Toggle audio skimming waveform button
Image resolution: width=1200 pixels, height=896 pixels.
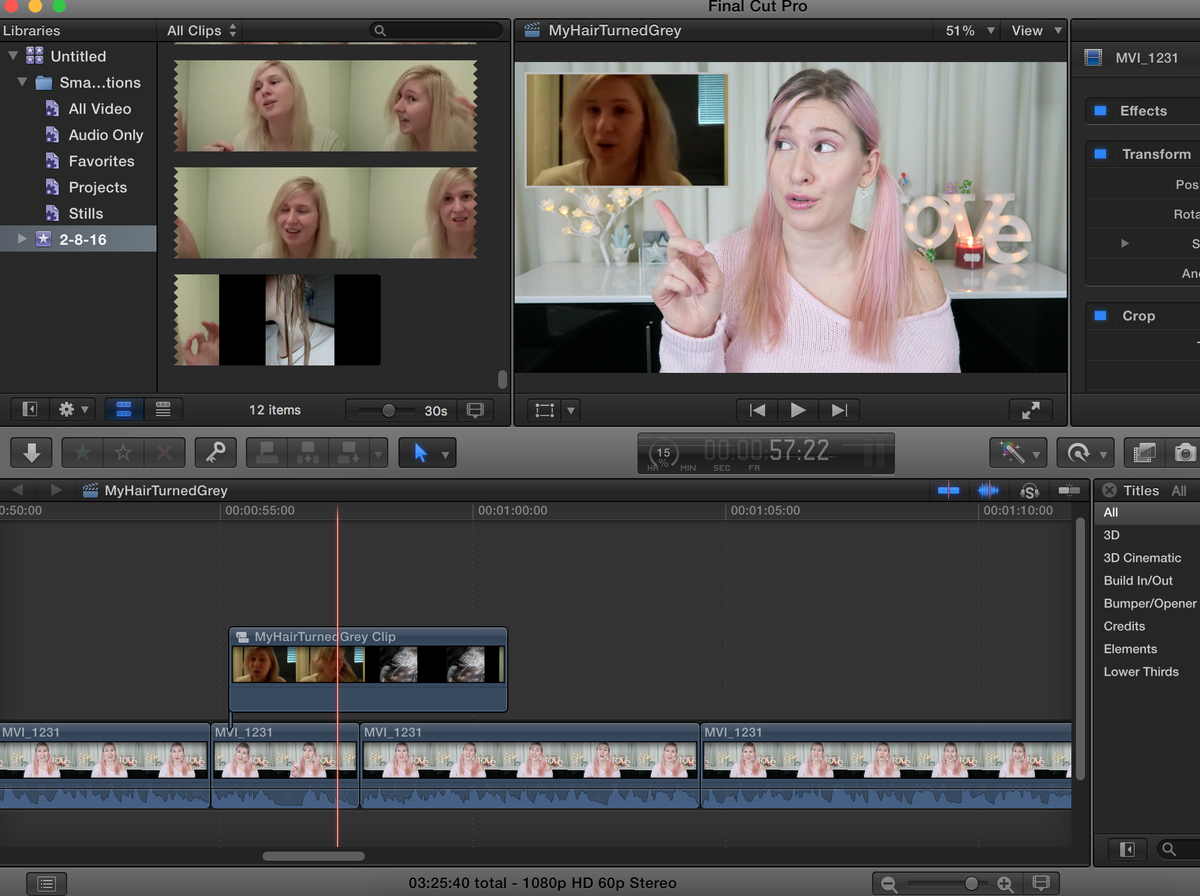pos(988,490)
